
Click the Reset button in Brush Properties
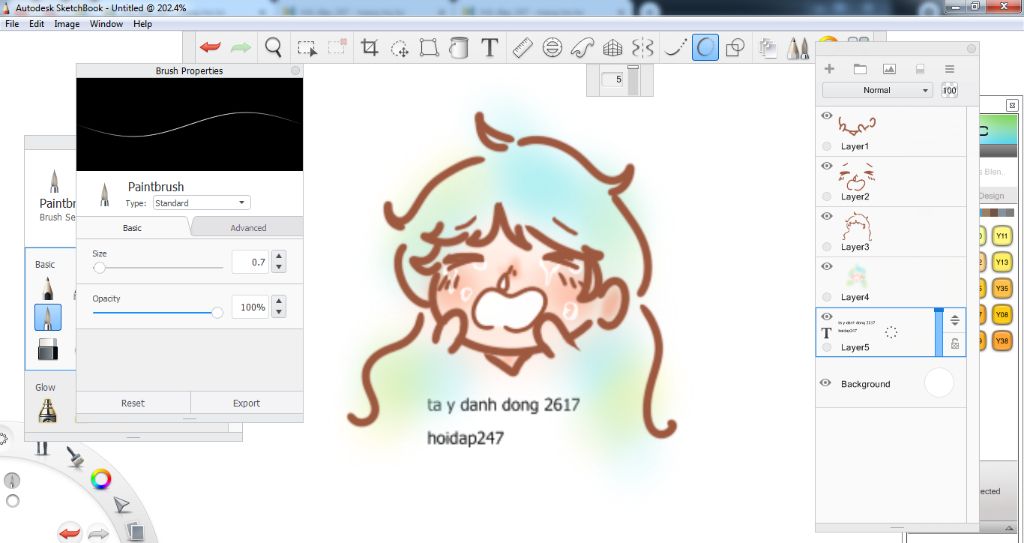[x=133, y=403]
